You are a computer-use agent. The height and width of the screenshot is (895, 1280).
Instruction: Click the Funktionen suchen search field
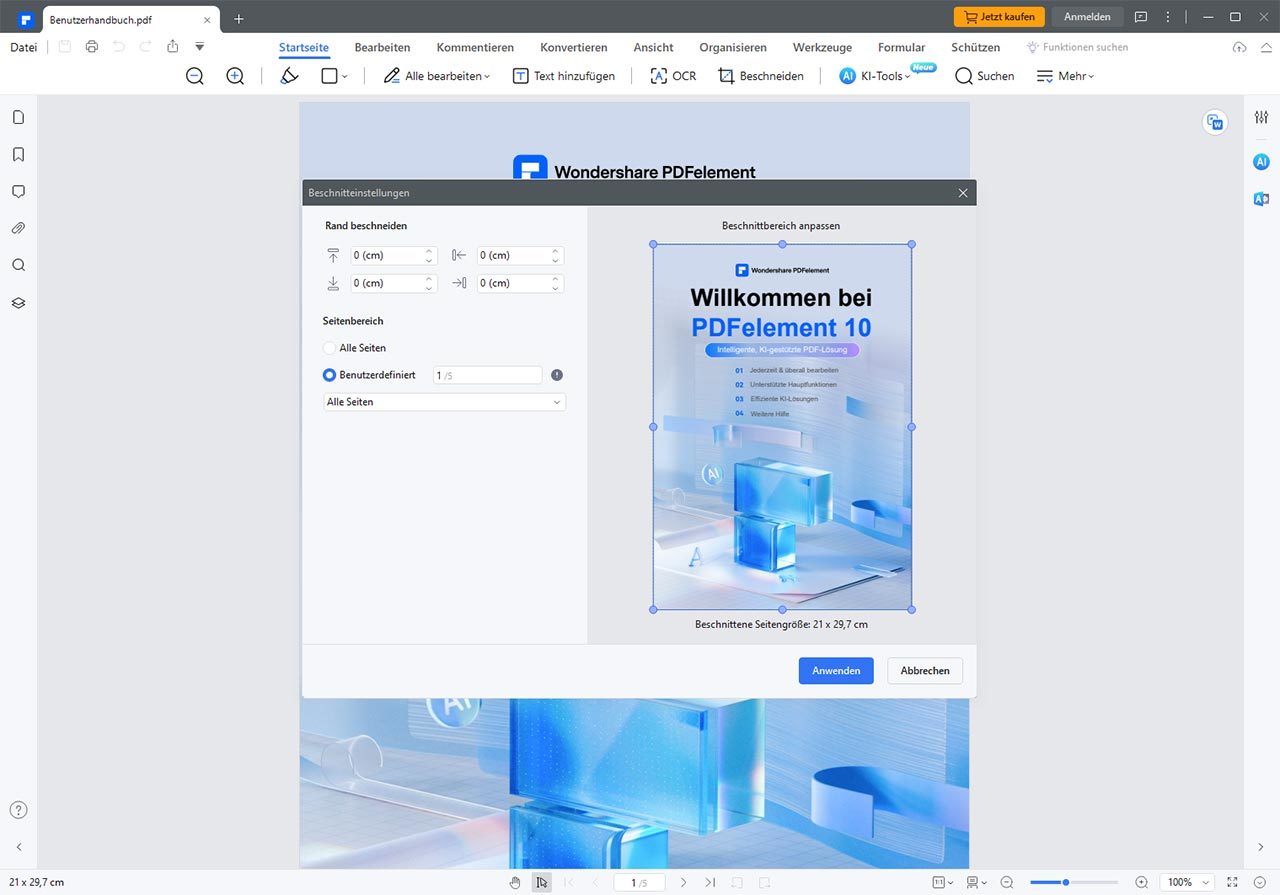click(x=1077, y=47)
